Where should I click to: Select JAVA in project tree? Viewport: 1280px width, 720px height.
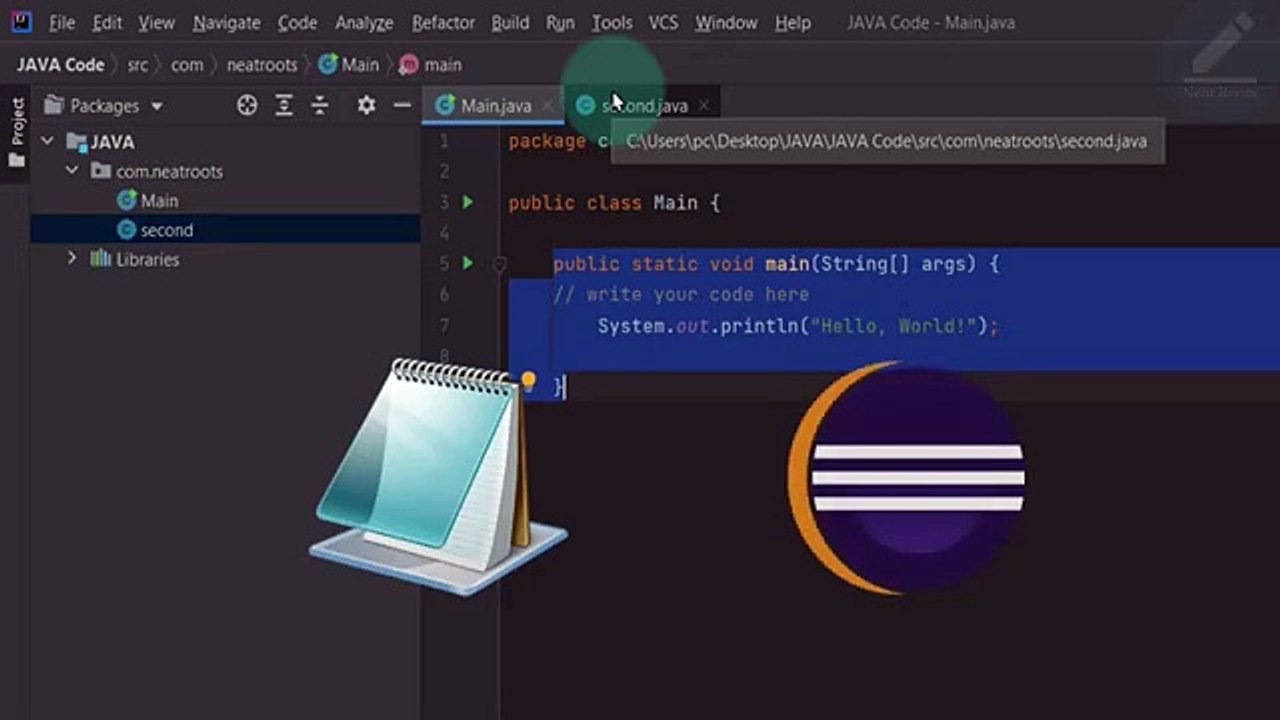(x=112, y=142)
